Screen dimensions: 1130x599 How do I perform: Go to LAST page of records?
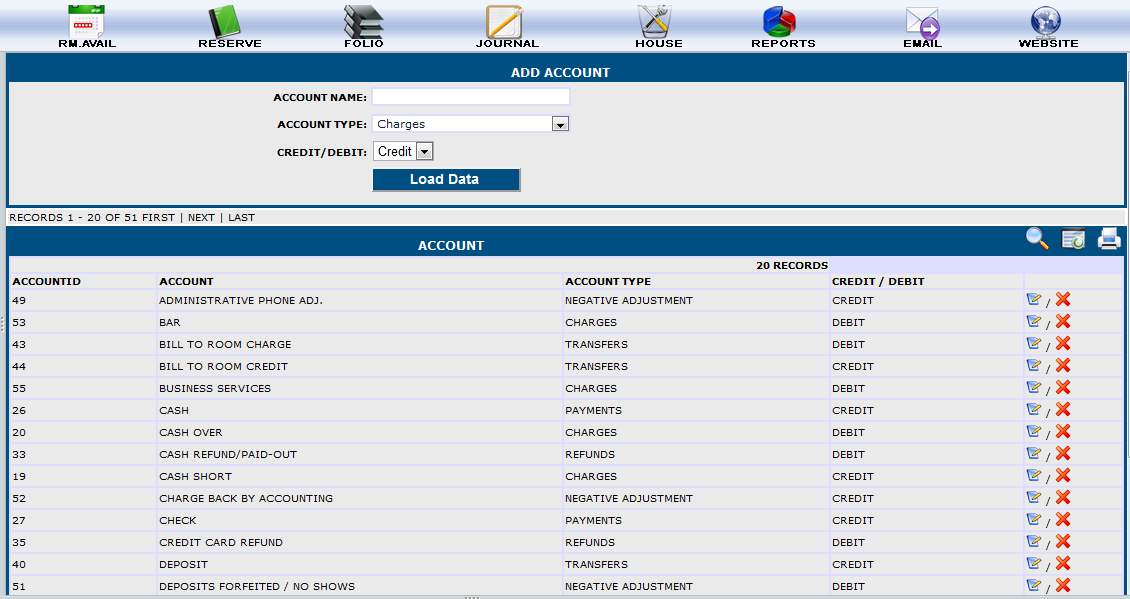(241, 217)
